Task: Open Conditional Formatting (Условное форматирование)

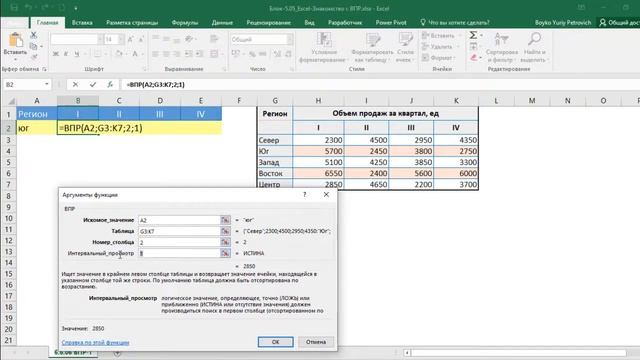Action: tap(323, 48)
